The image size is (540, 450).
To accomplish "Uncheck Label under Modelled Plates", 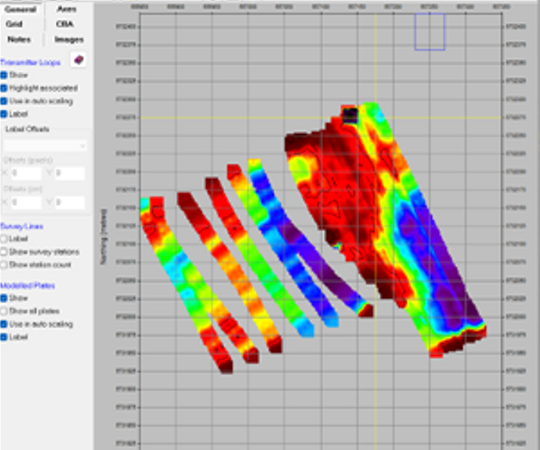I will (4, 337).
